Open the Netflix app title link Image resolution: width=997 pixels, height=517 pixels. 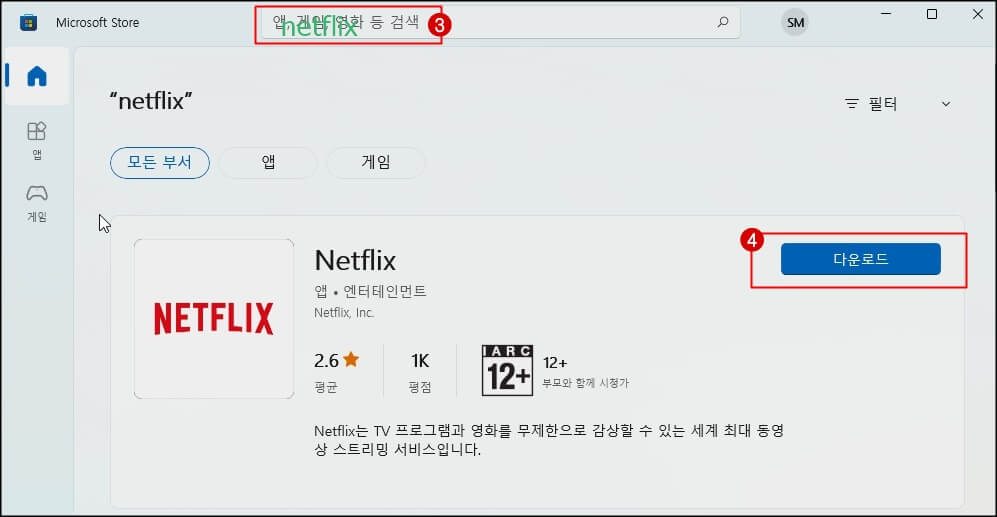tap(355, 261)
